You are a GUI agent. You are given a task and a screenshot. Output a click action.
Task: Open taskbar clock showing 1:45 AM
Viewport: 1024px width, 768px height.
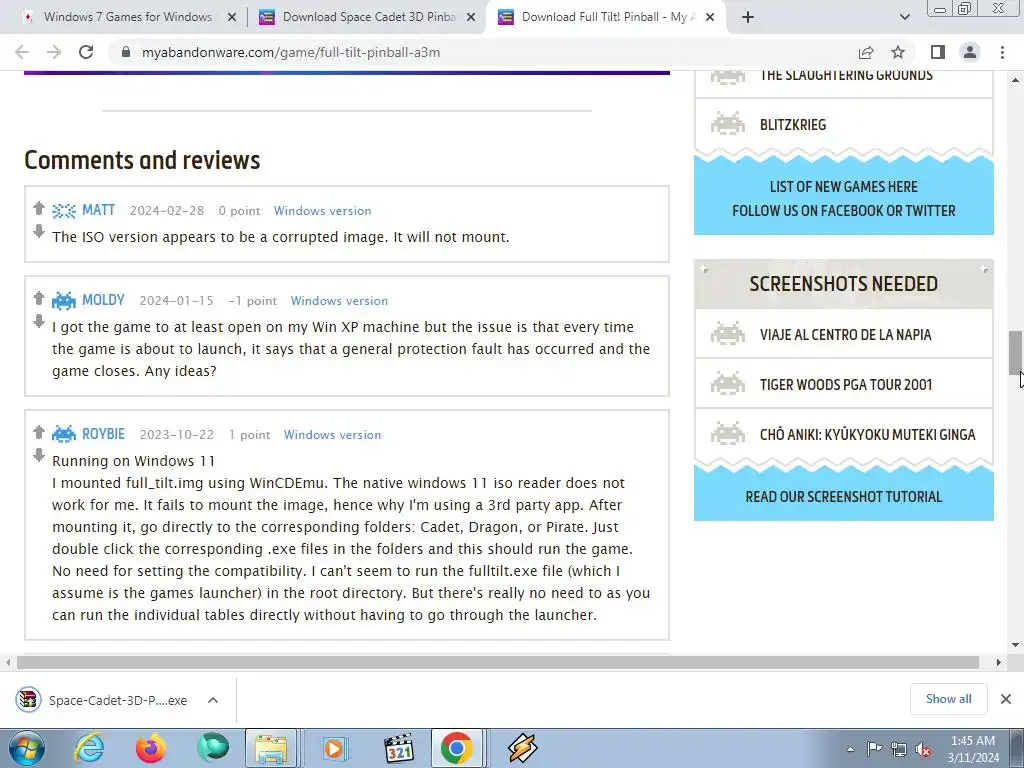[x=973, y=749]
